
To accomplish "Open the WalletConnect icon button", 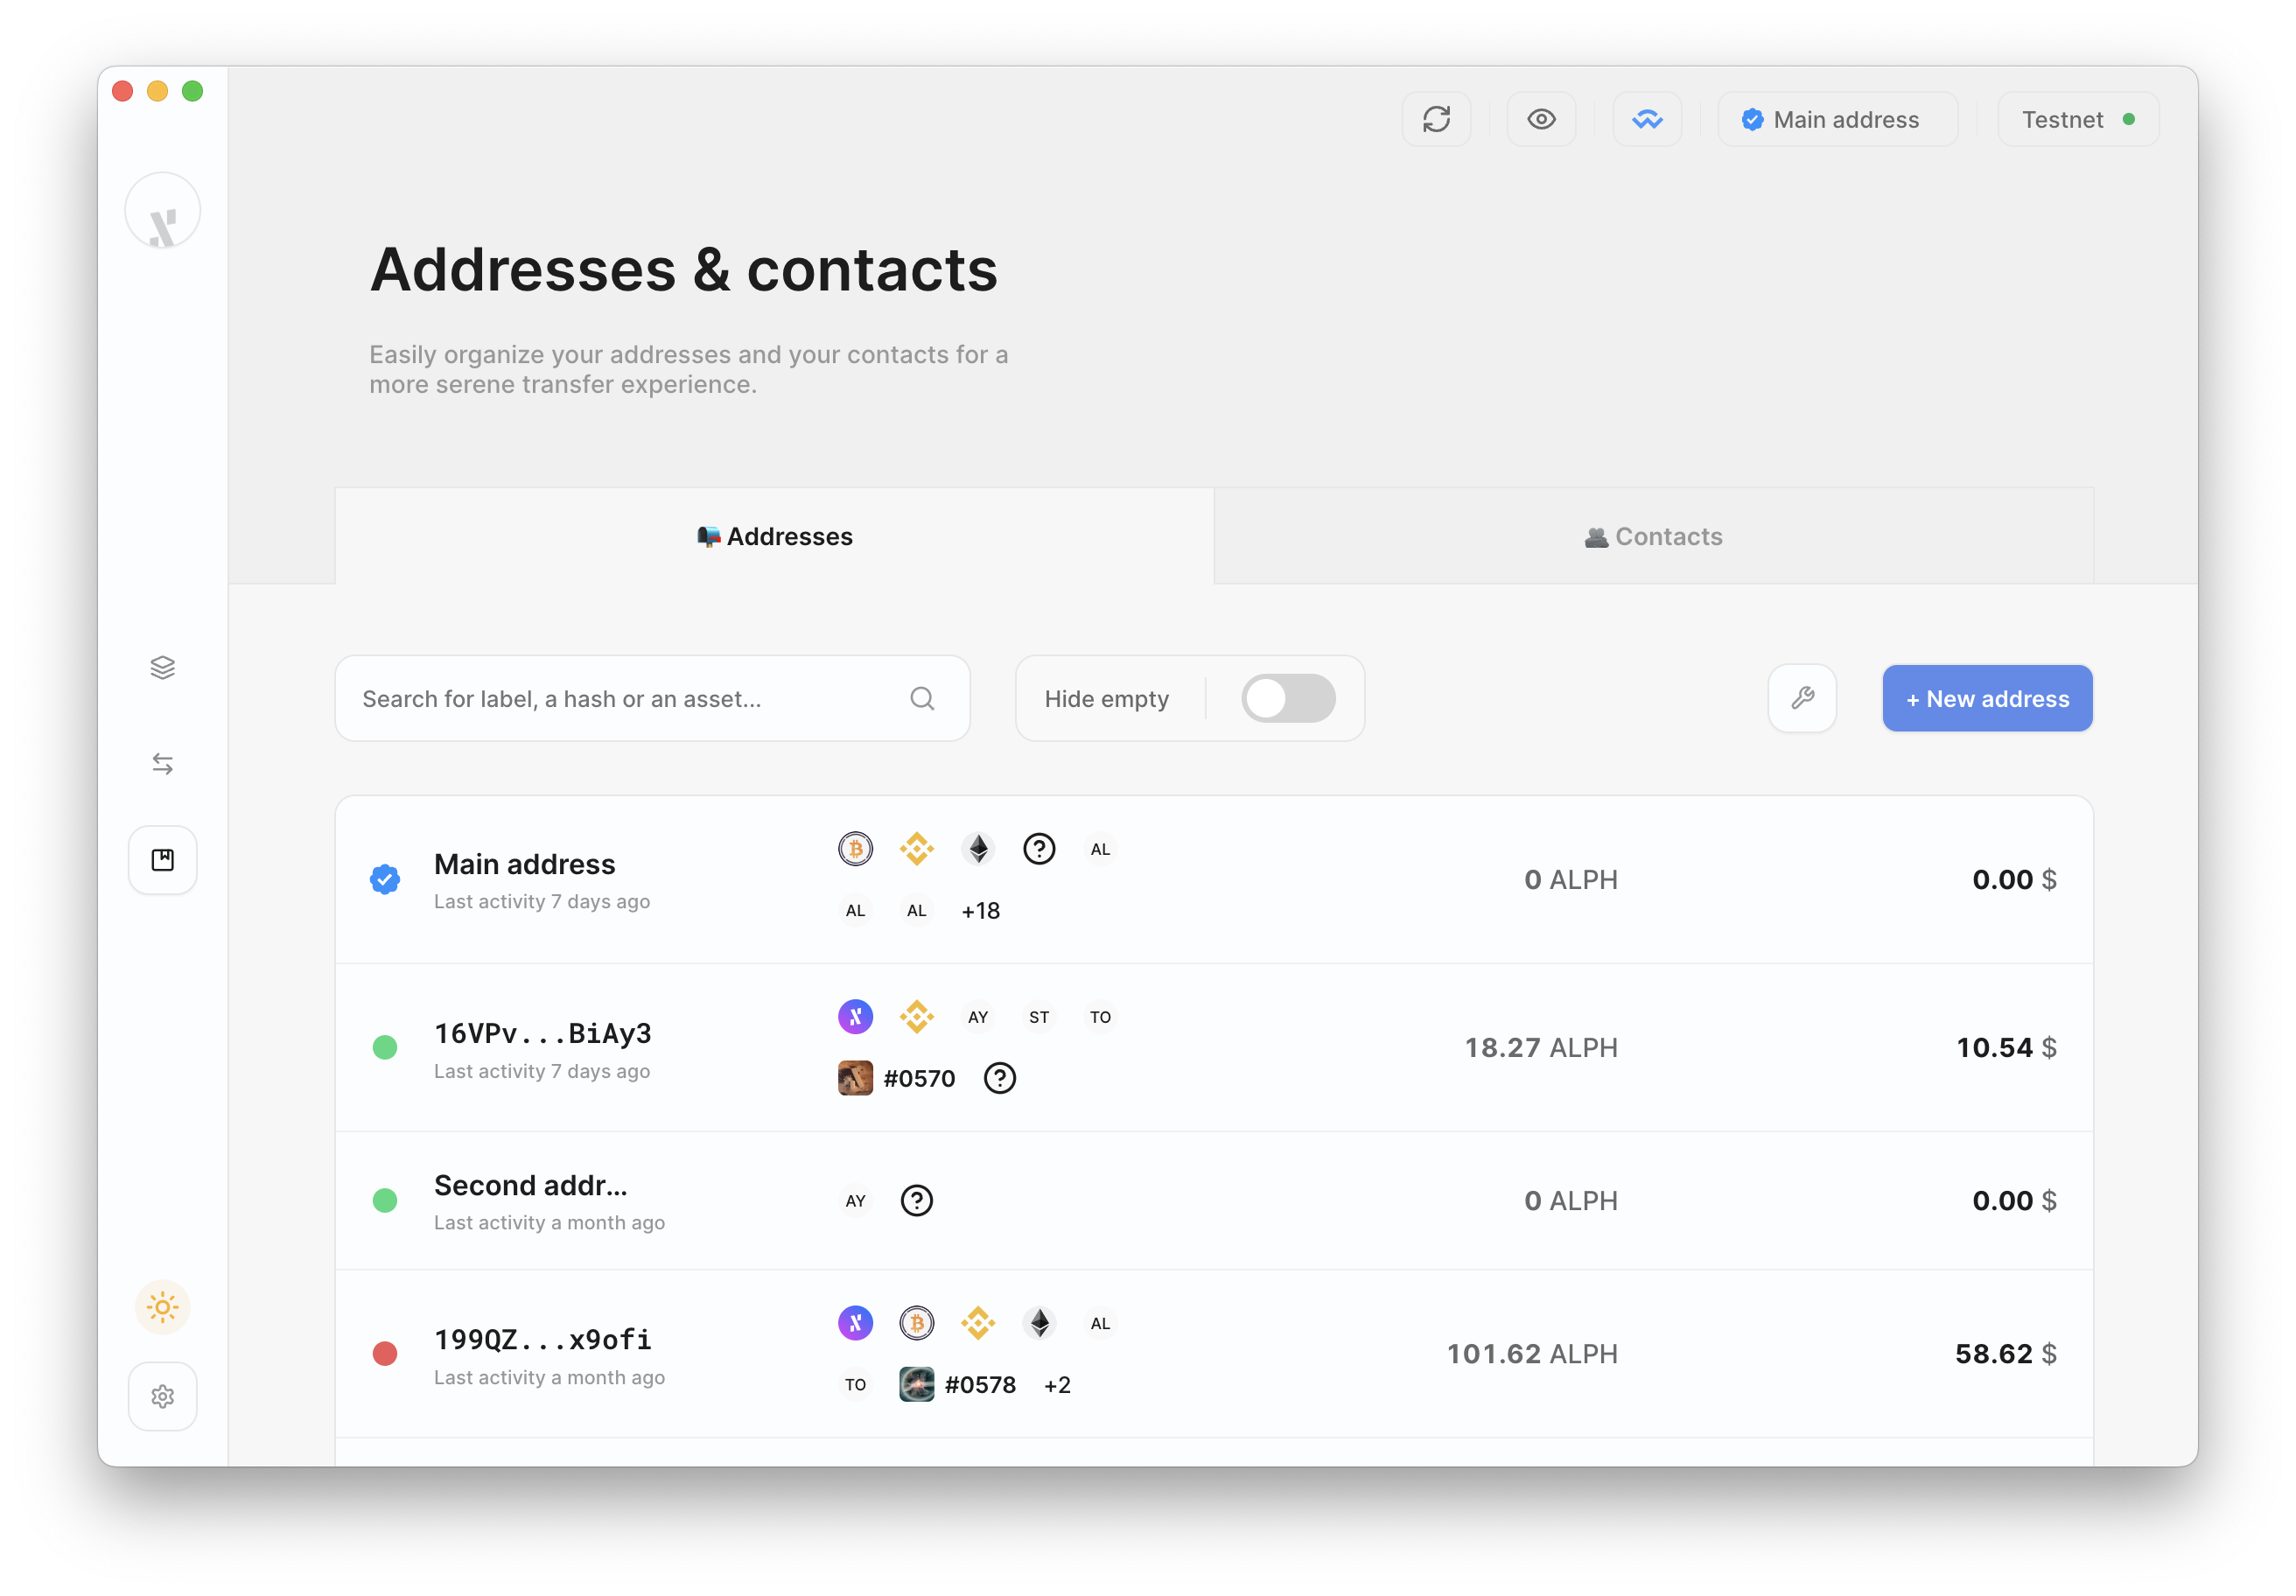I will click(x=1647, y=120).
